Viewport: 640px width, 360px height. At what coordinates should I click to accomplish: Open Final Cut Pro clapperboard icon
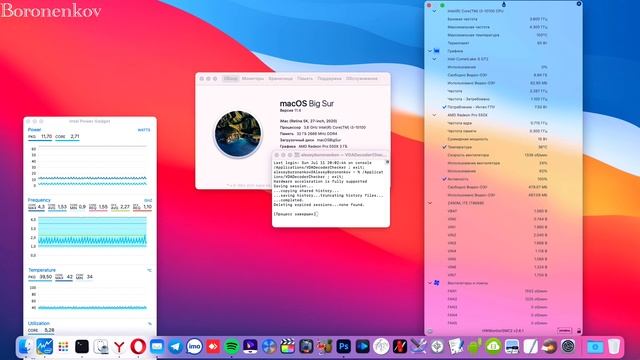click(288, 347)
